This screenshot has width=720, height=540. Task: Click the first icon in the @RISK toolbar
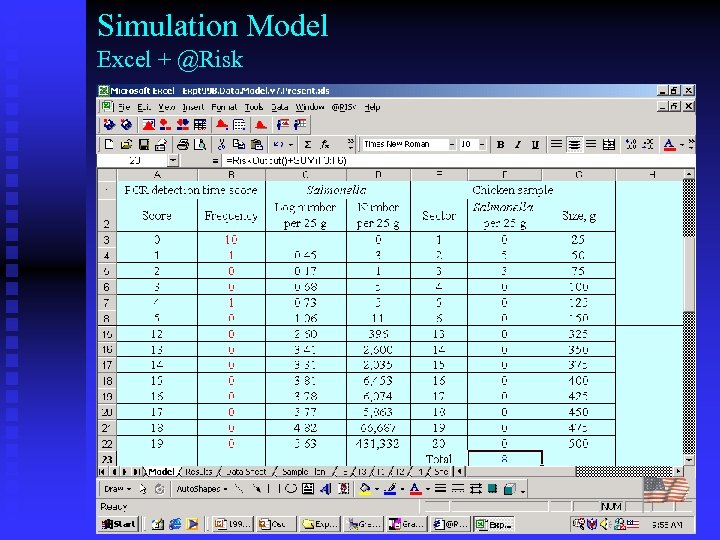pyautogui.click(x=109, y=124)
